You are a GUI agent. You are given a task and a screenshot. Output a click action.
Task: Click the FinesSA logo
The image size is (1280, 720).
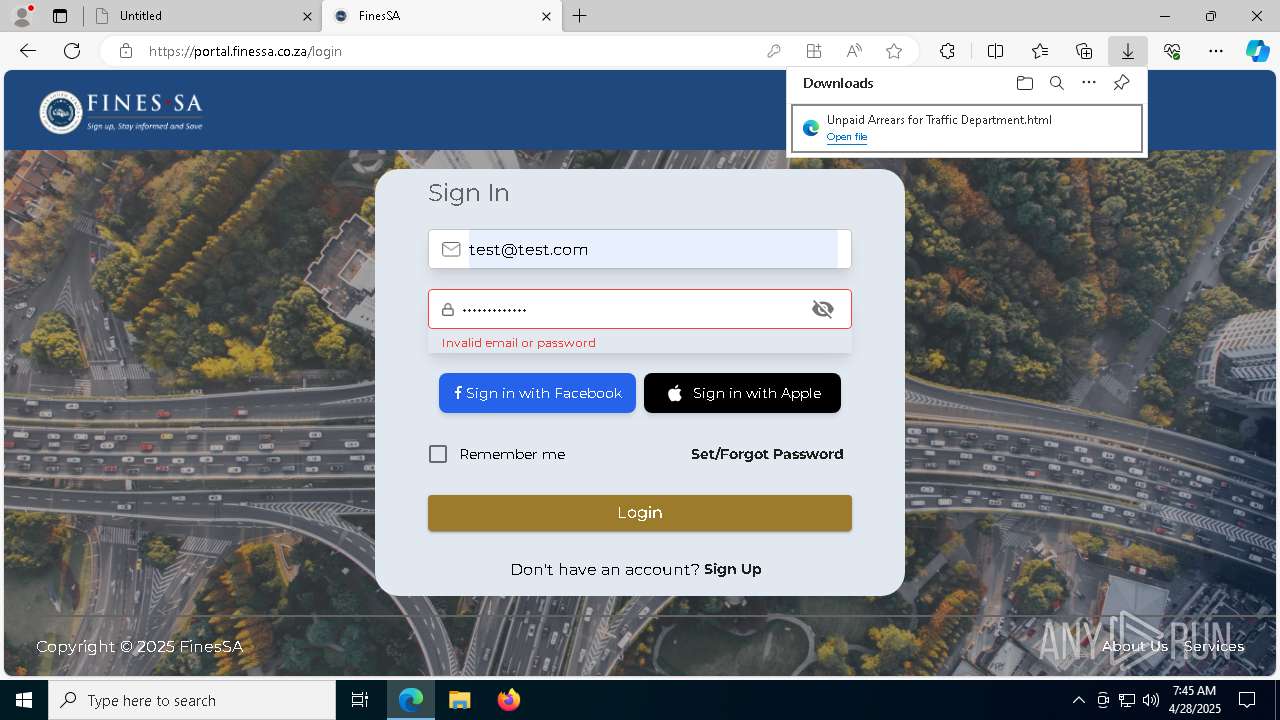click(x=121, y=111)
